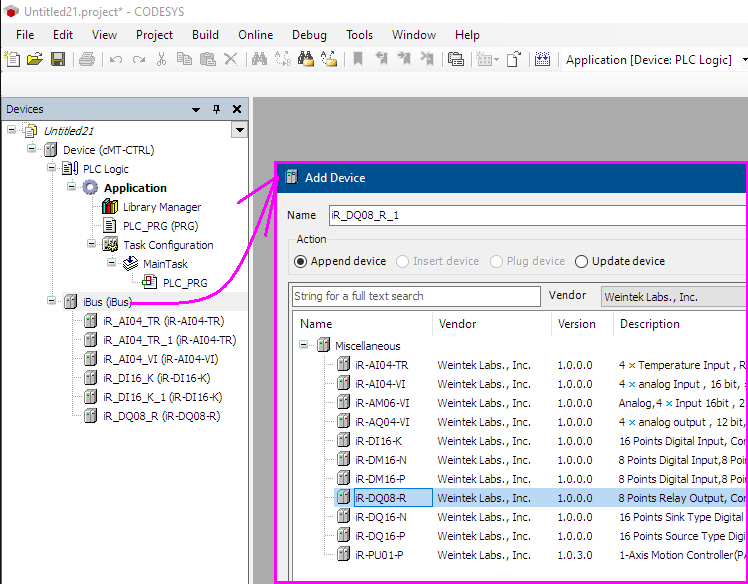The width and height of the screenshot is (748, 584).
Task: Click the device Name field containing iR_DQ08_R_1
Action: pyautogui.click(x=538, y=215)
